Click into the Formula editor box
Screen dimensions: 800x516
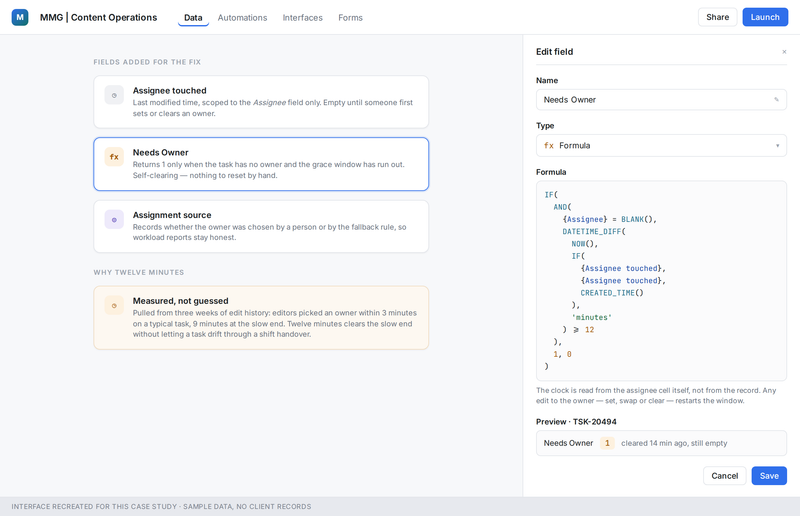coord(661,281)
